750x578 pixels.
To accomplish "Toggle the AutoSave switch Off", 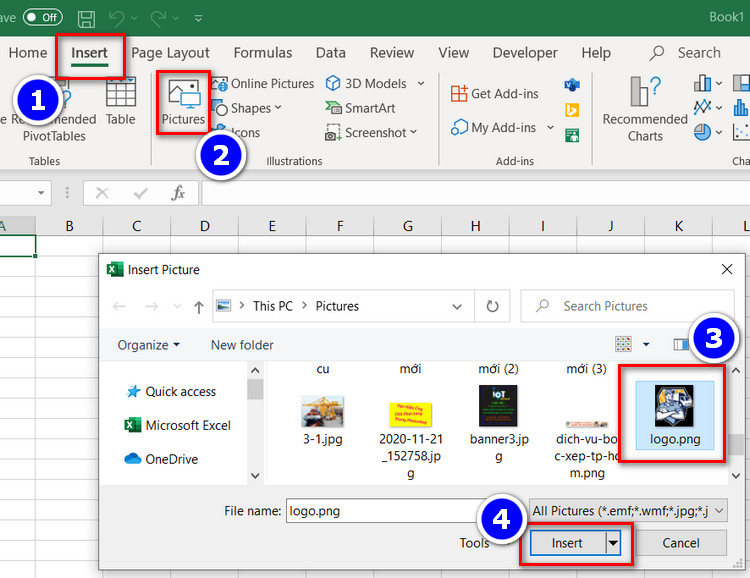I will tap(43, 18).
